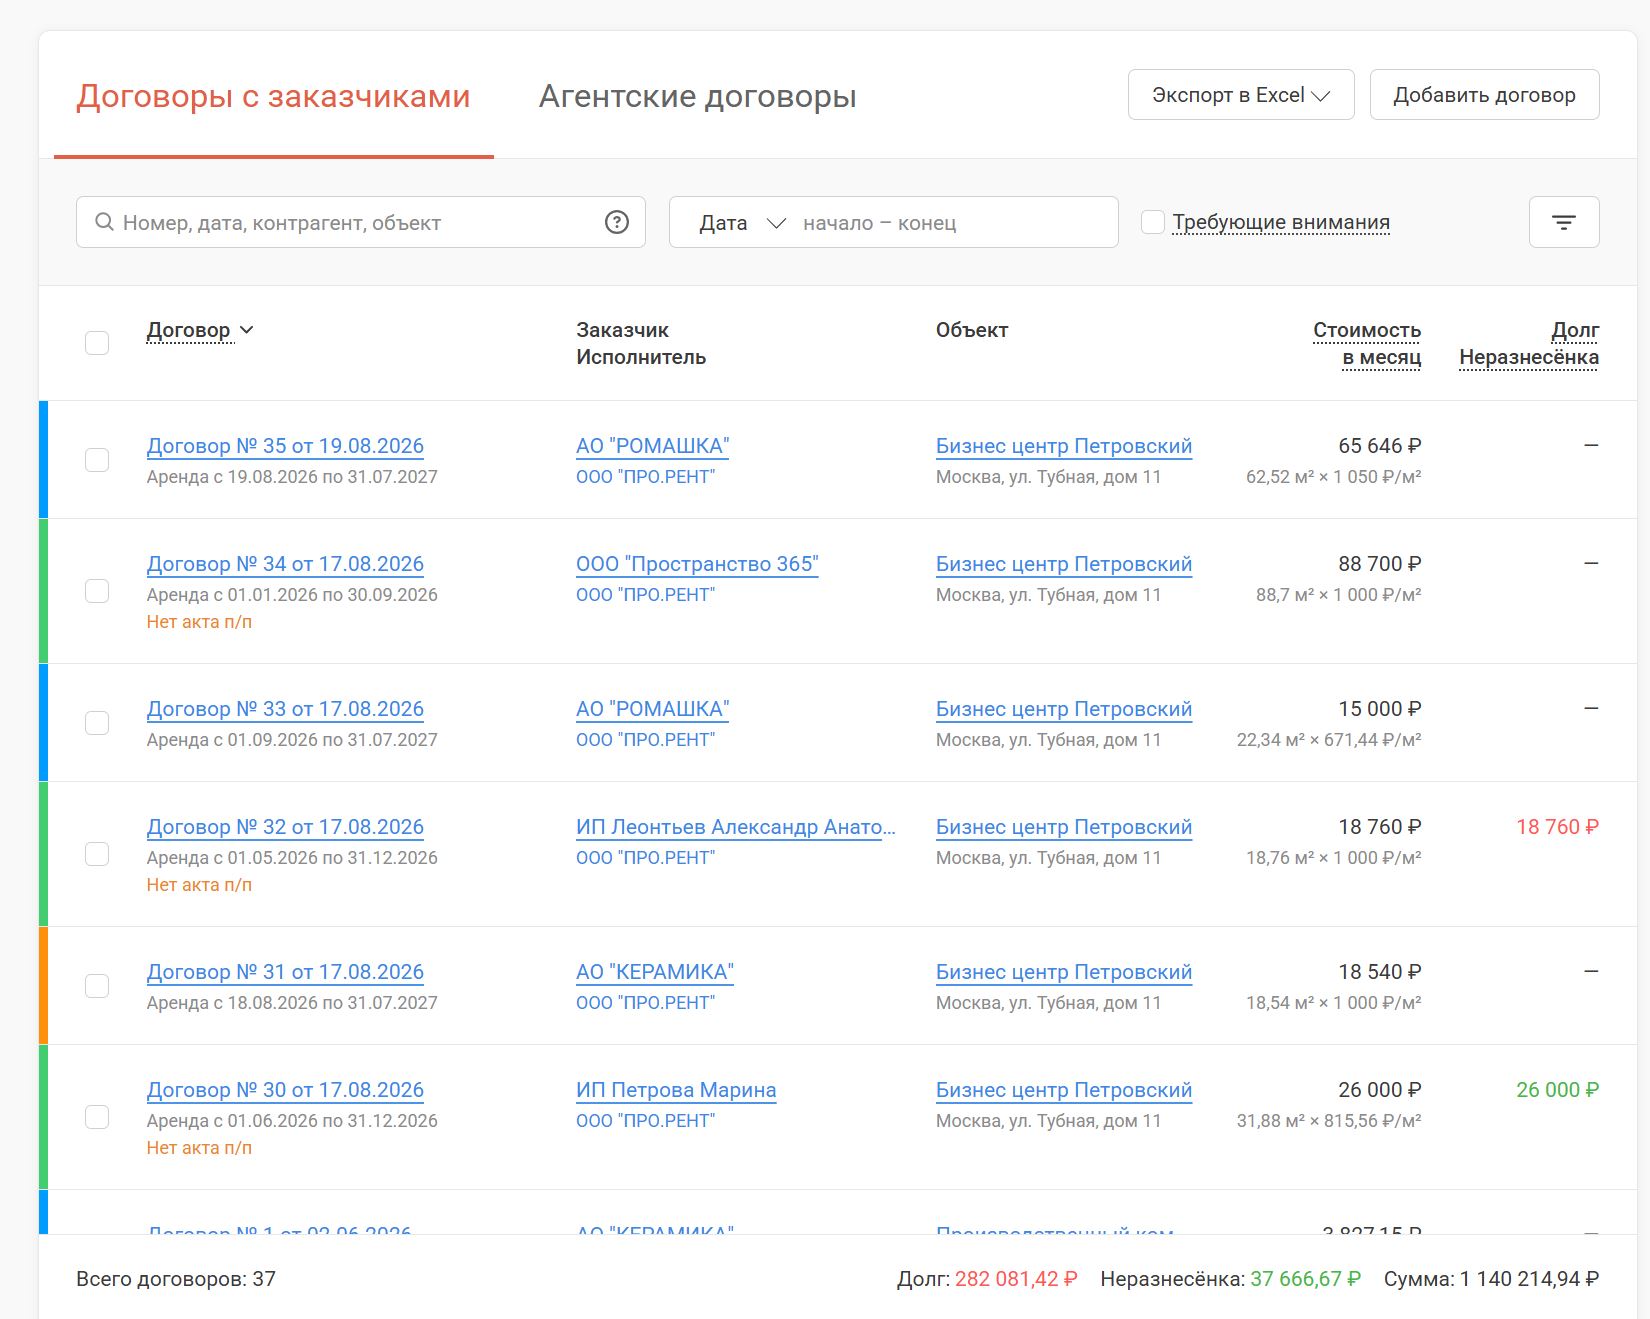
Task: Open the search help question icon
Action: (617, 222)
